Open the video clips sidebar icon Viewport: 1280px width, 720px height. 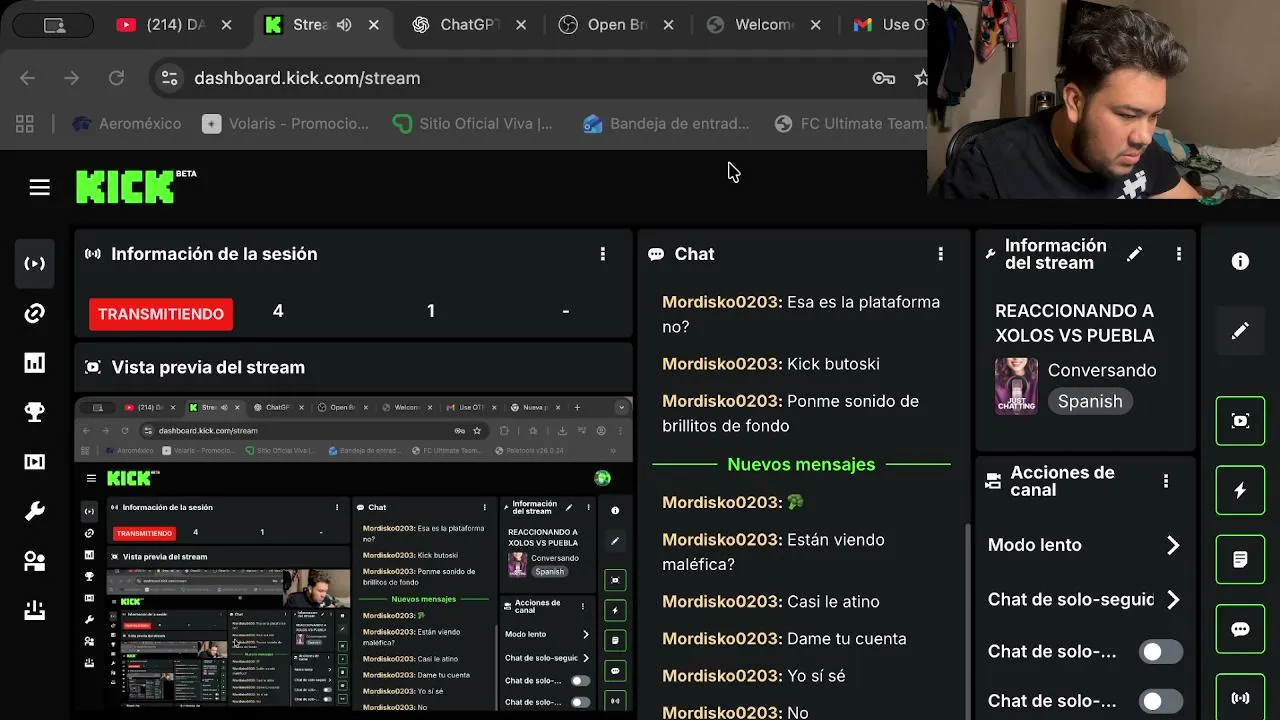[35, 461]
